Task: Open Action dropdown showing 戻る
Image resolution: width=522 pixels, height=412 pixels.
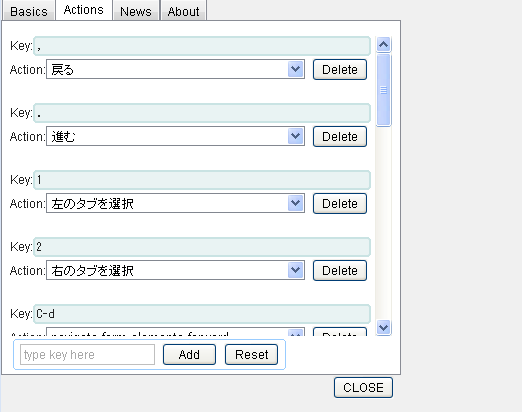Action: pos(175,70)
